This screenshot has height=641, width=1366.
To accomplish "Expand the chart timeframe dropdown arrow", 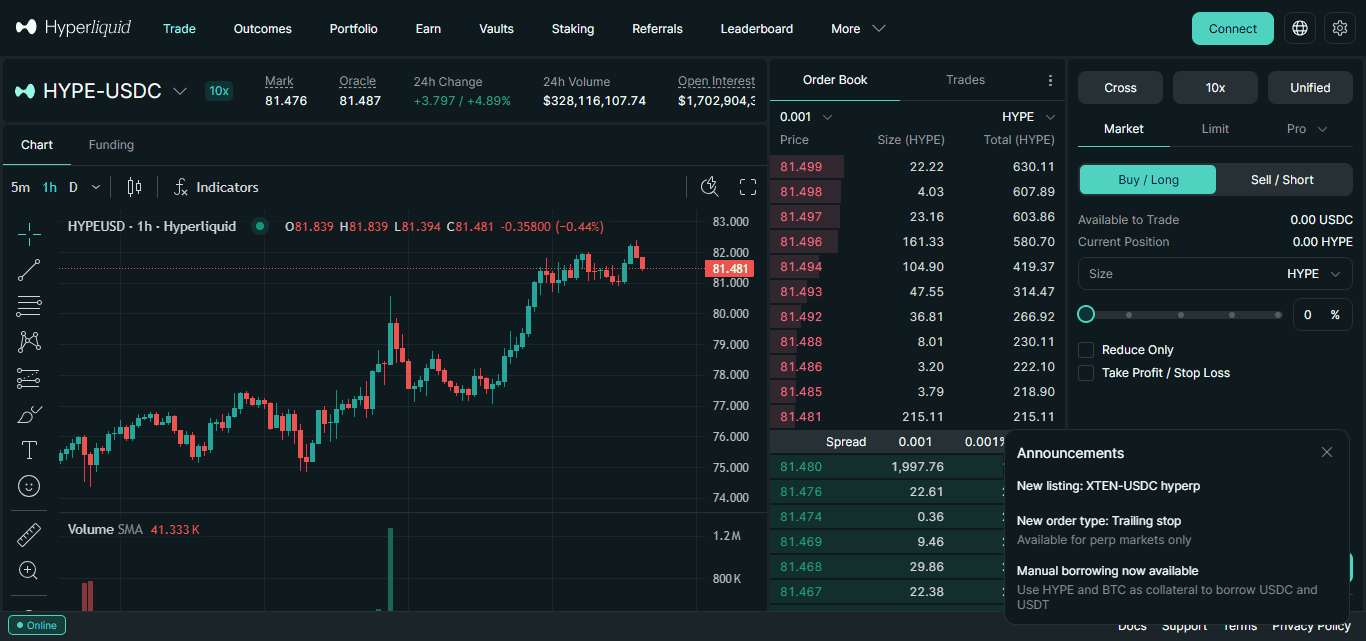I will pyautogui.click(x=96, y=187).
